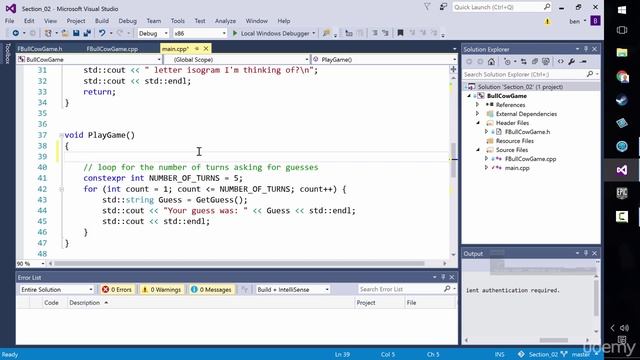Viewport: 640px width, 360px height.
Task: Click the Undo arrow icon
Action: point(102,33)
